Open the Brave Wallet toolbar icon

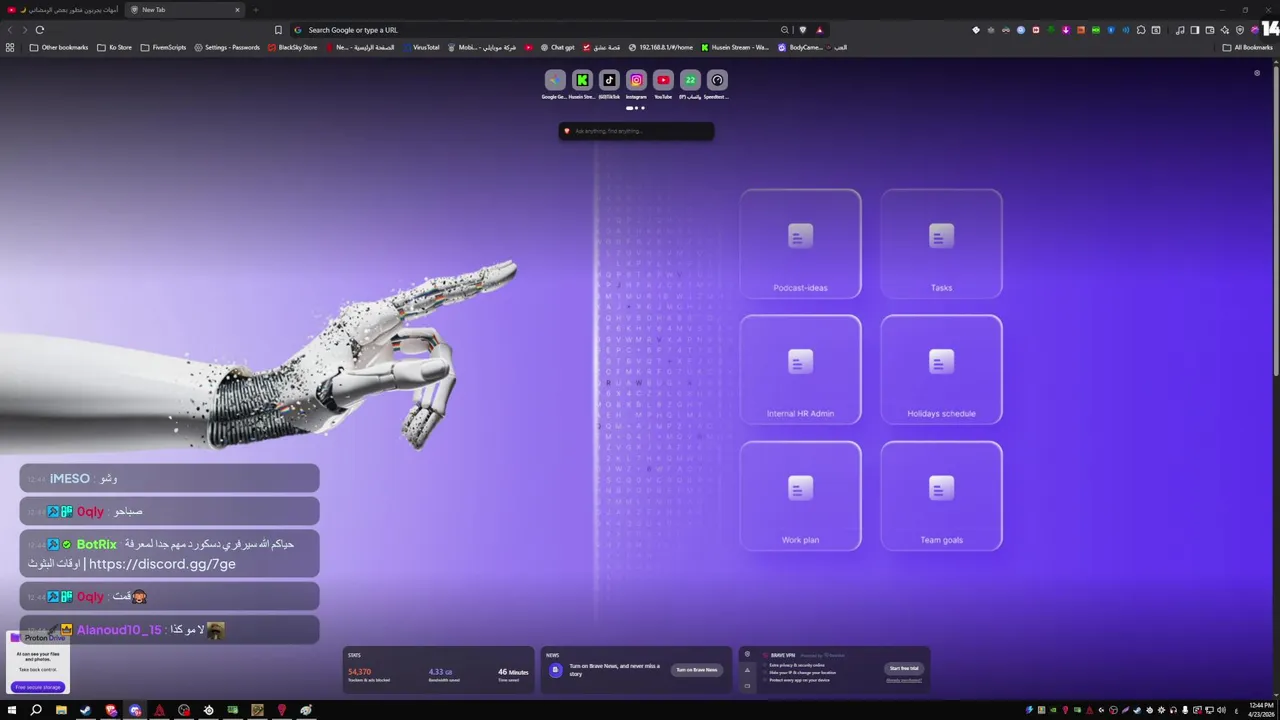[1209, 30]
